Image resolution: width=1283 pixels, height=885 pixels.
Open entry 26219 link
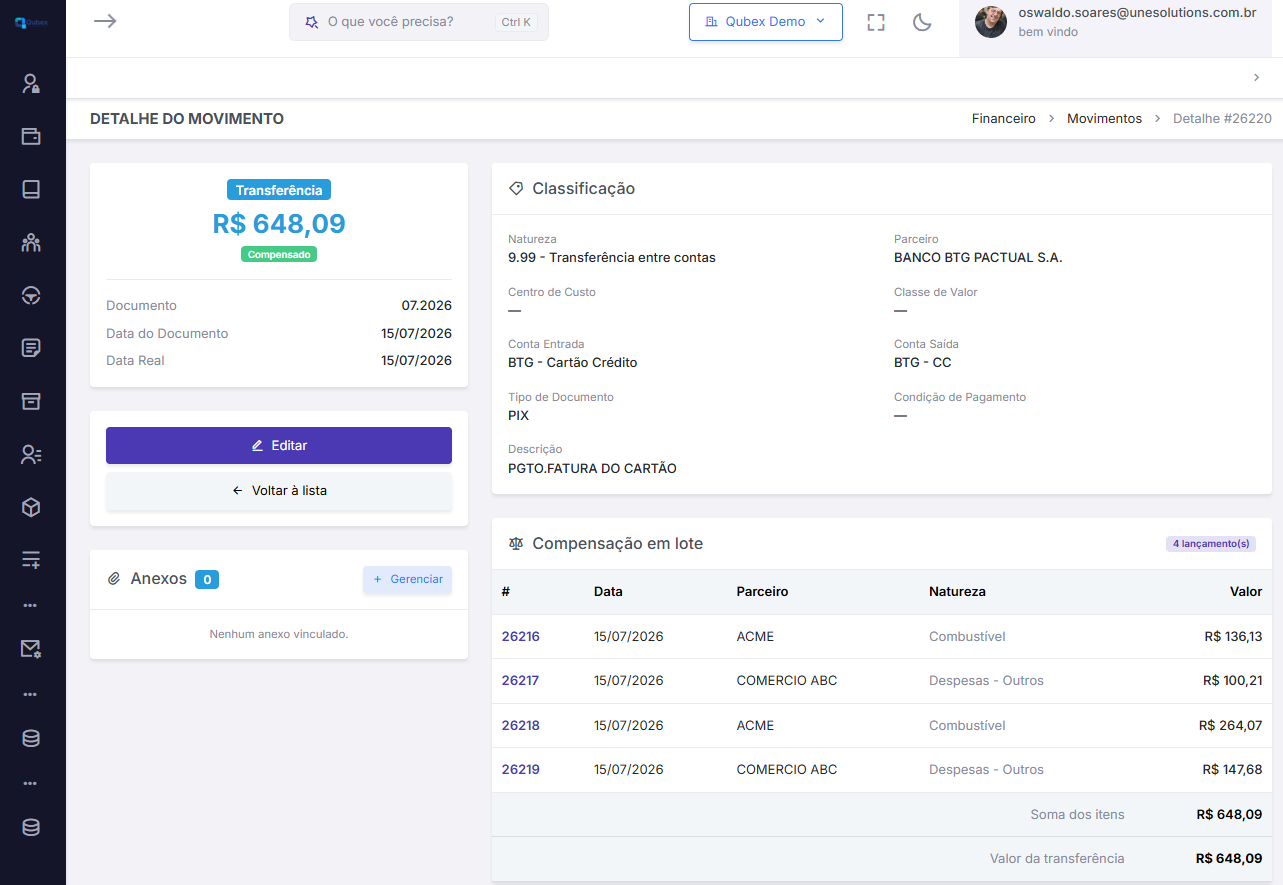tap(520, 769)
